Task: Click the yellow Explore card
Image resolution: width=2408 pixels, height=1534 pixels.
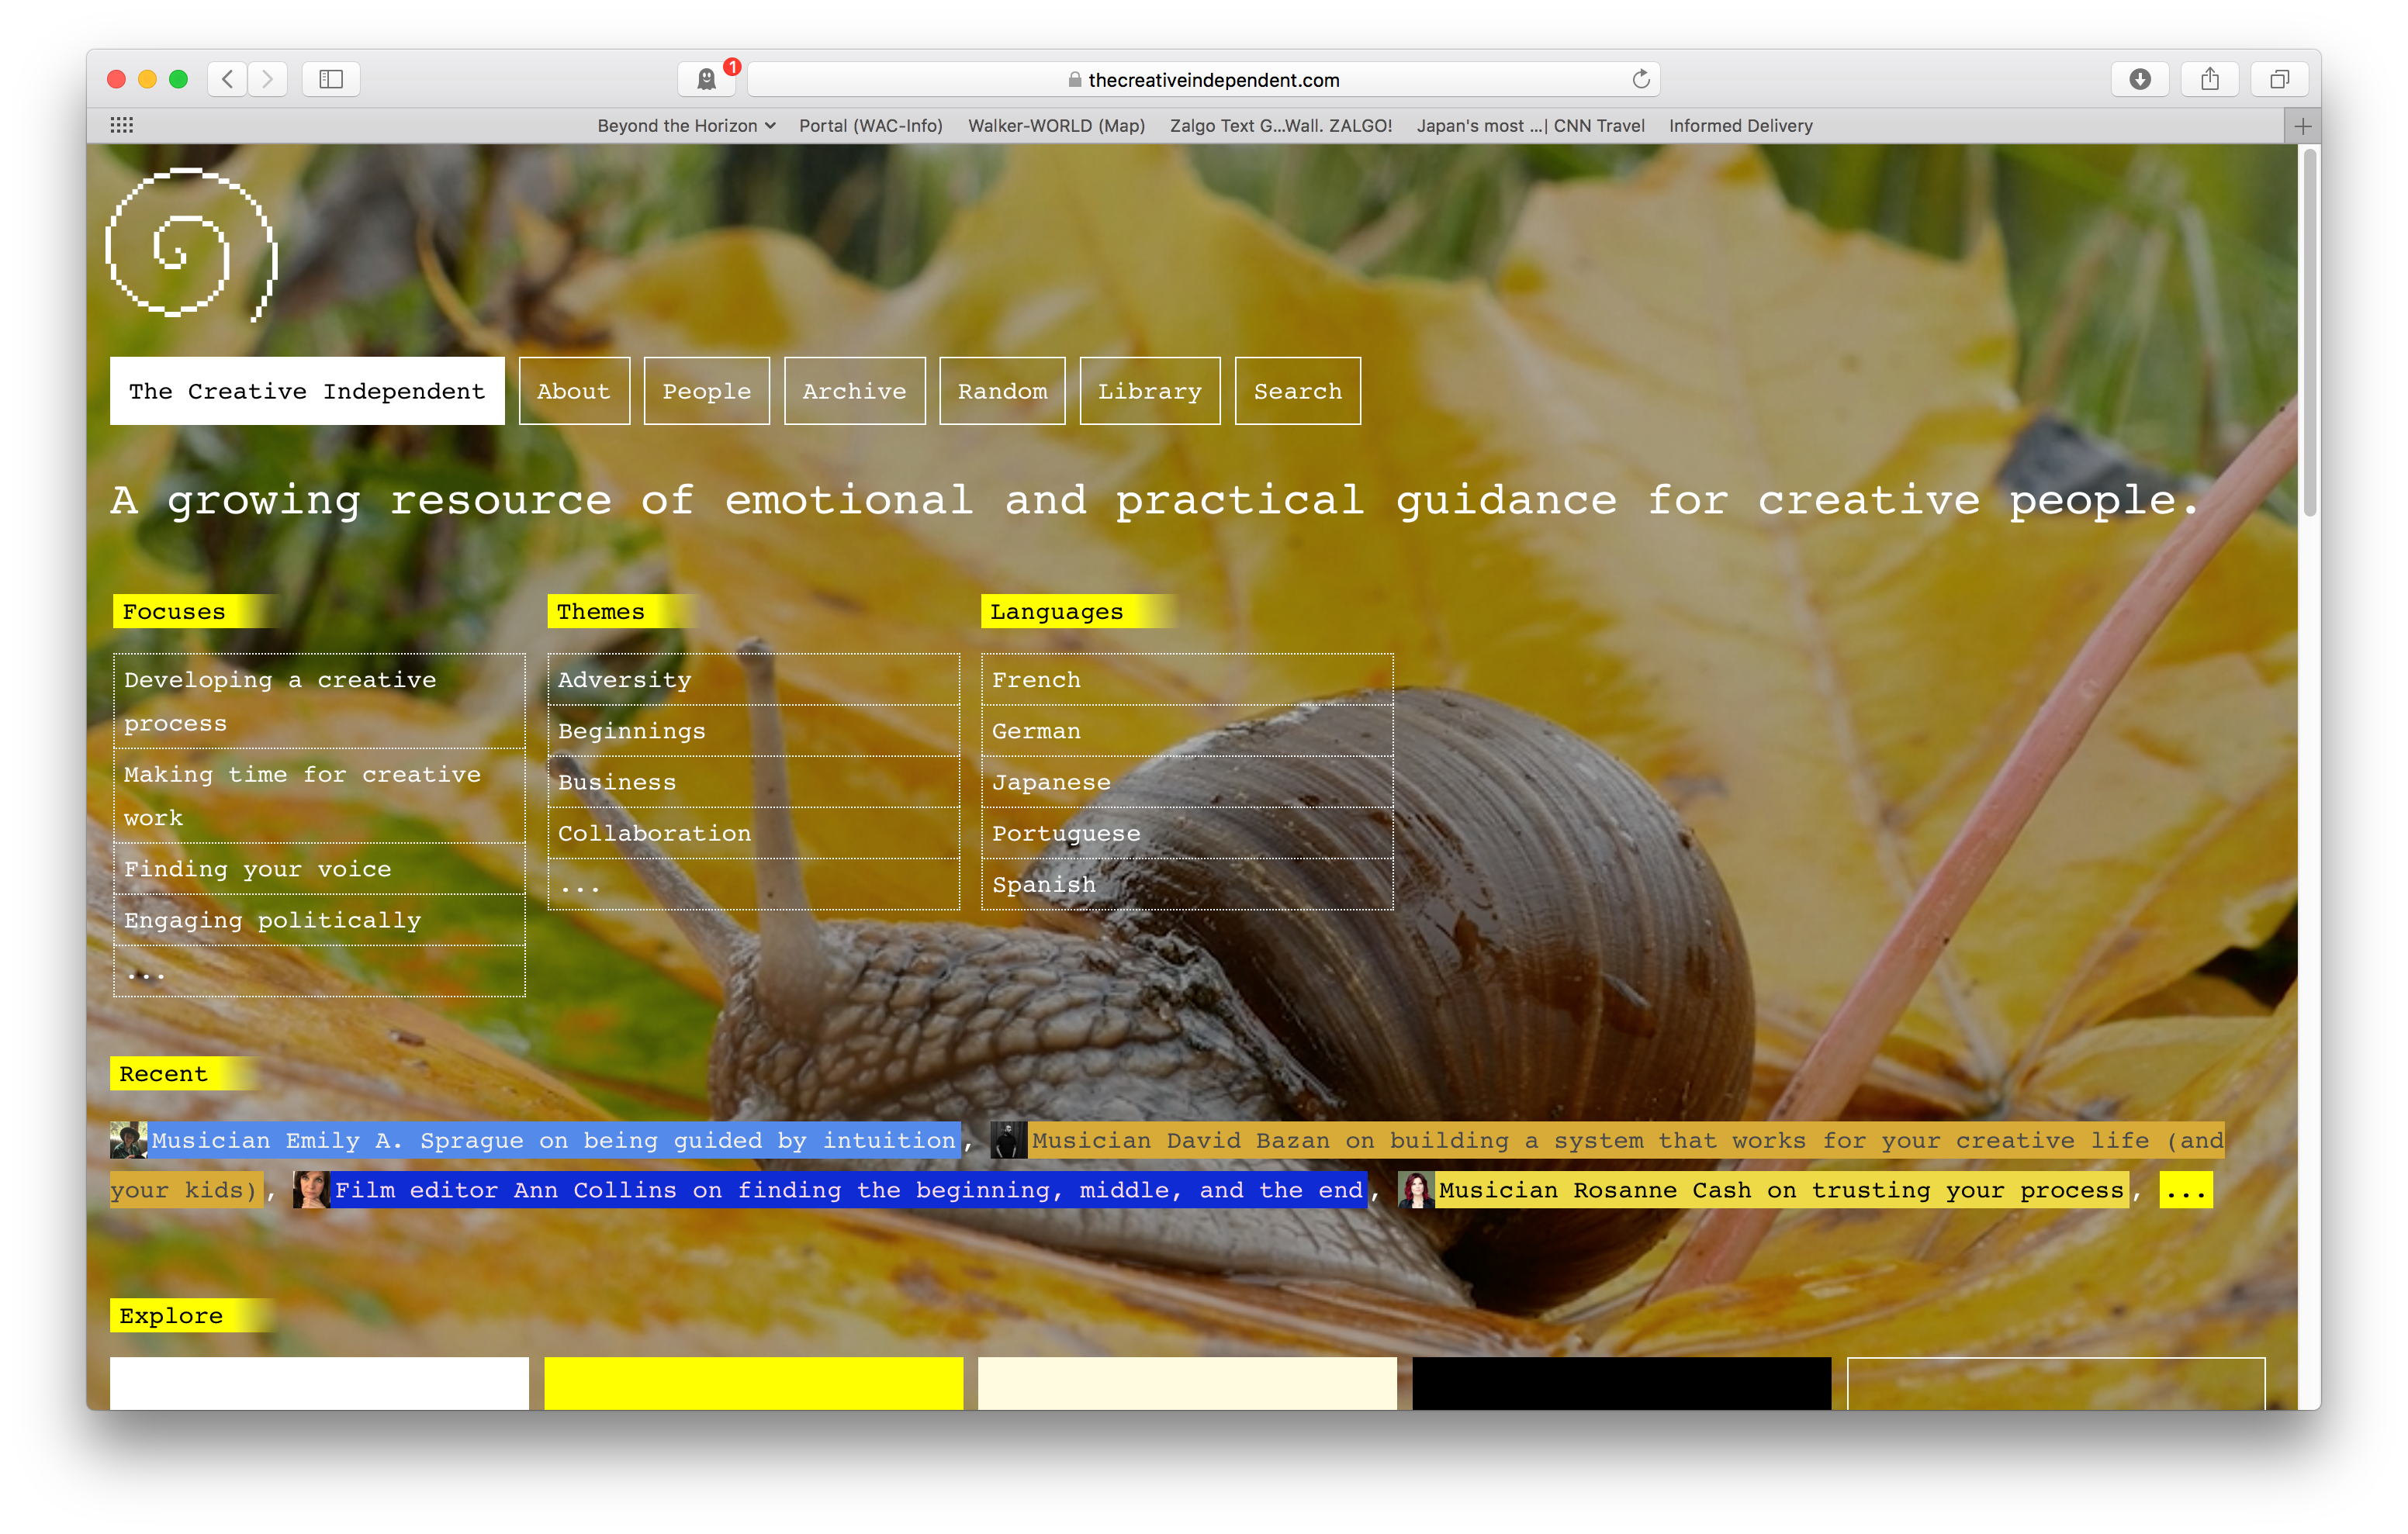Action: pos(753,1383)
